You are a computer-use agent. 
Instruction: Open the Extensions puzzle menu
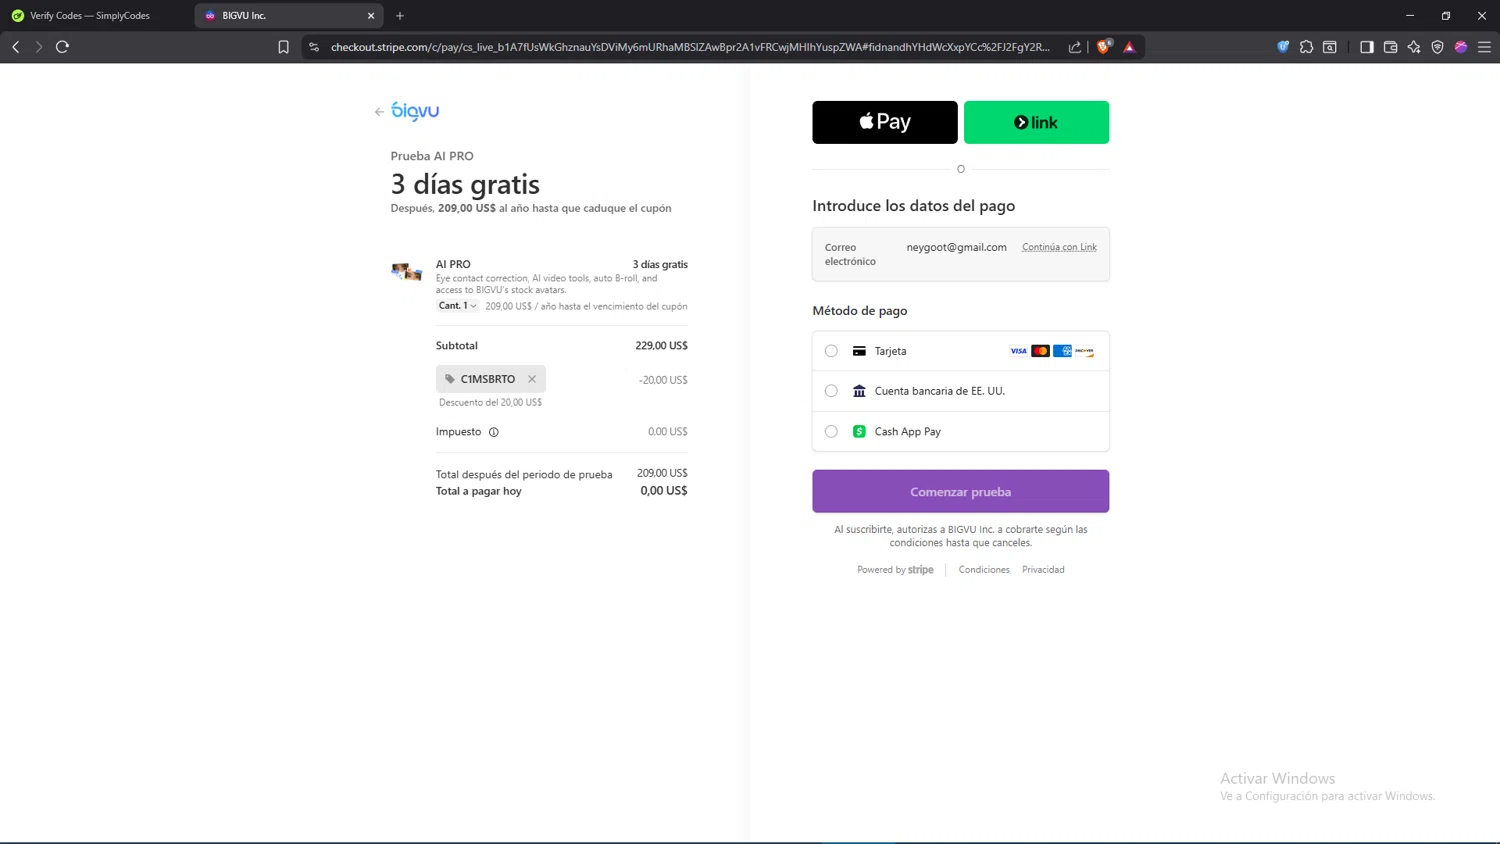pos(1306,47)
